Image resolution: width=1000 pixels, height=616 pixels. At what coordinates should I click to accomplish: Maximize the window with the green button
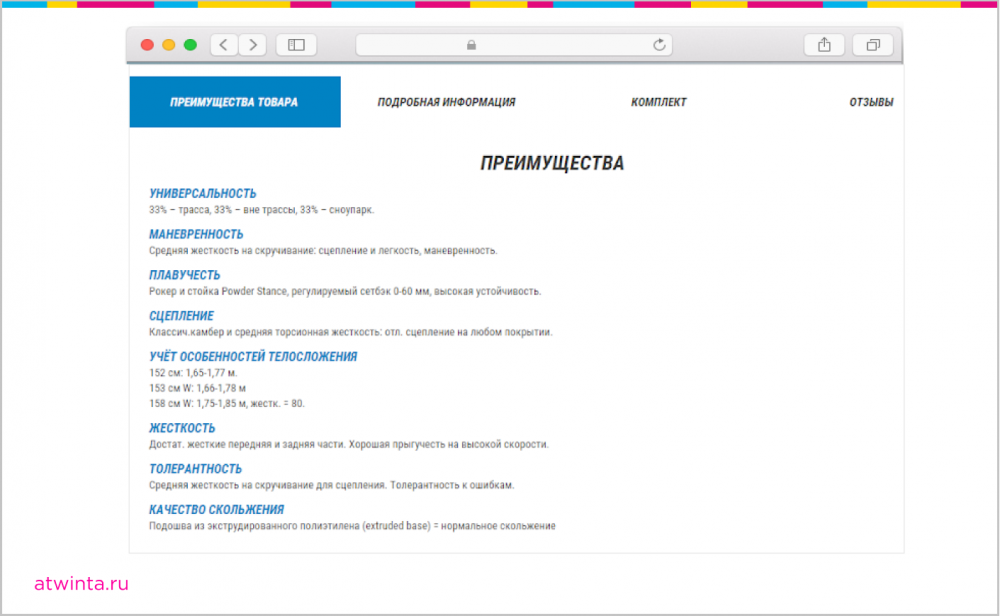coord(190,45)
